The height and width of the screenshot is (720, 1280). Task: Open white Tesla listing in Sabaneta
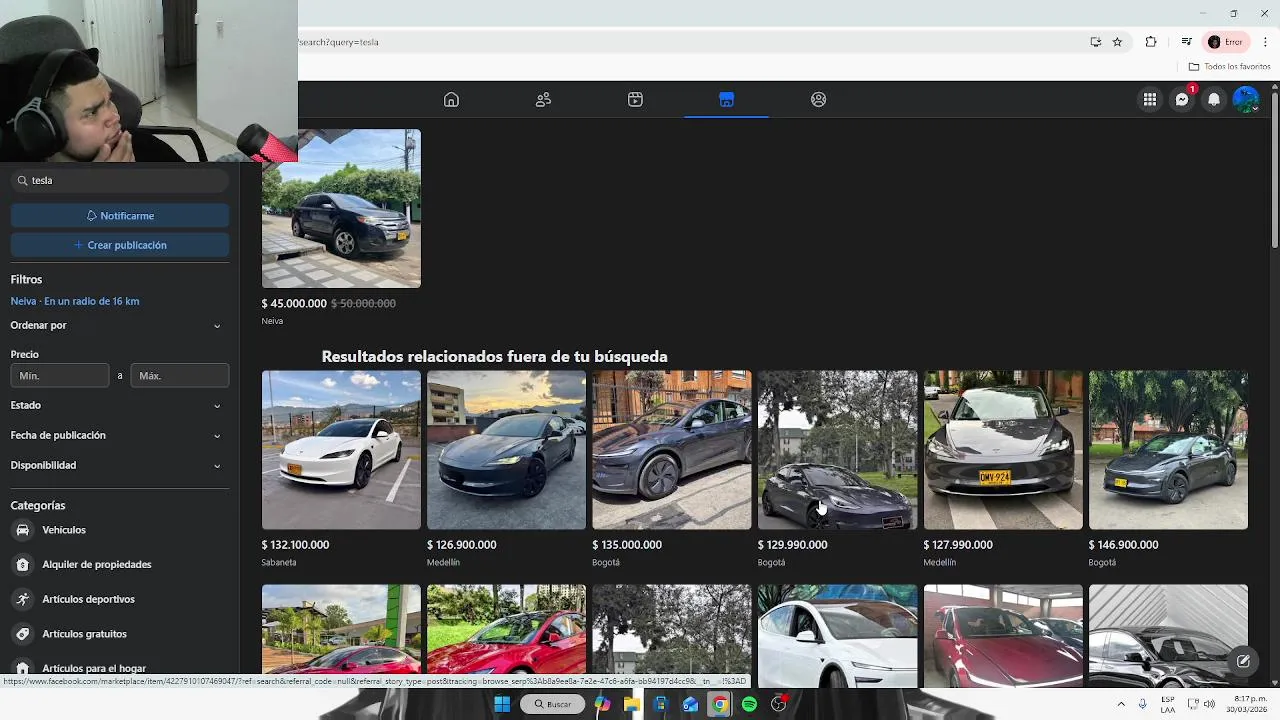point(341,450)
